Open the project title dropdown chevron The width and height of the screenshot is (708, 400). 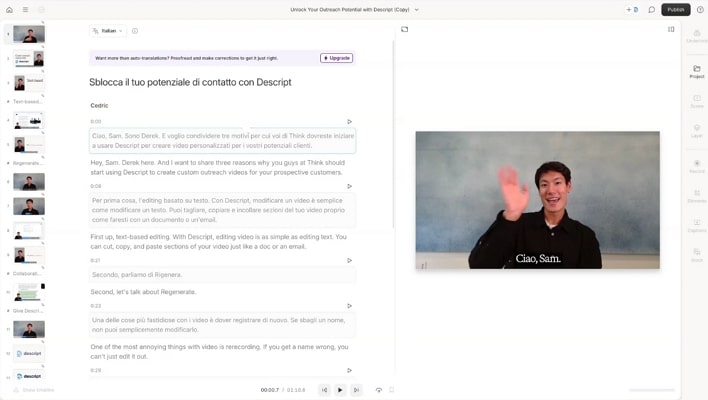pos(416,9)
